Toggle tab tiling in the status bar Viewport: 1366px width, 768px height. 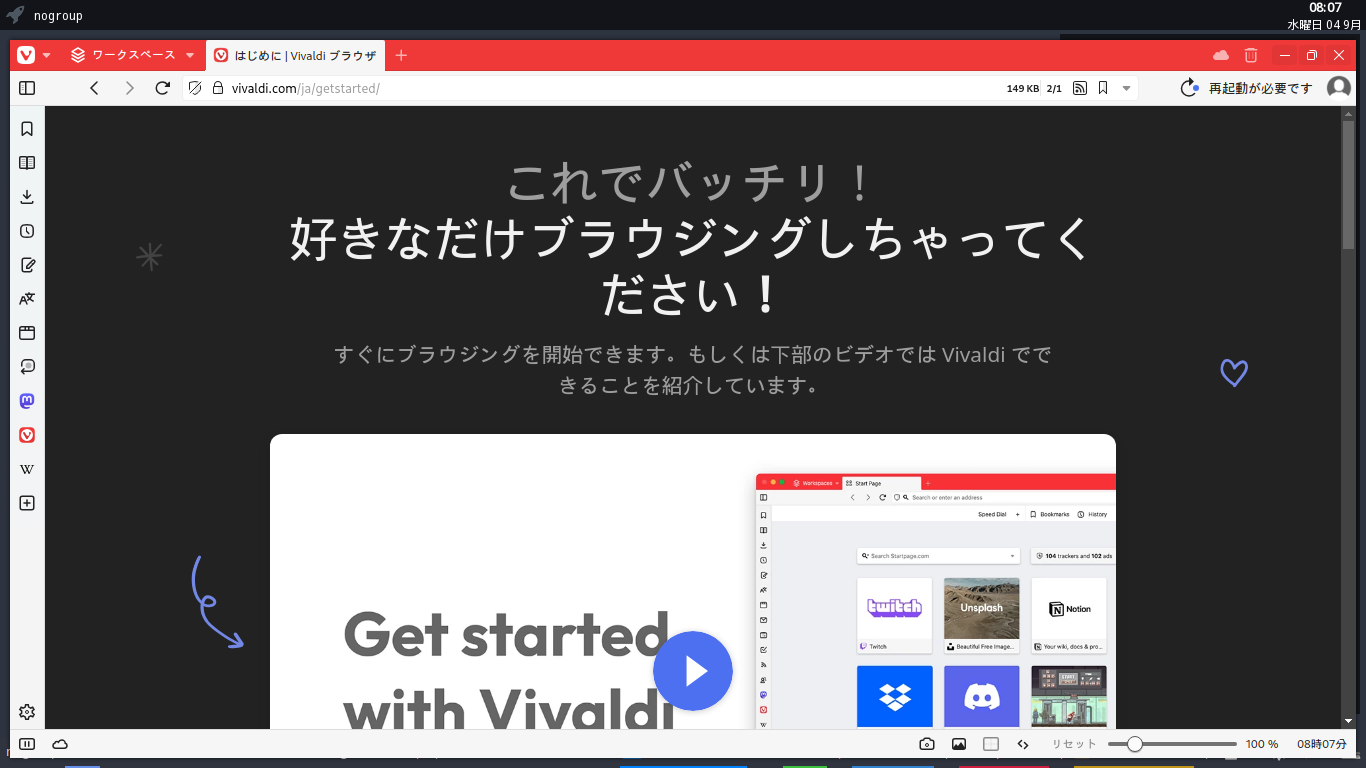(991, 744)
